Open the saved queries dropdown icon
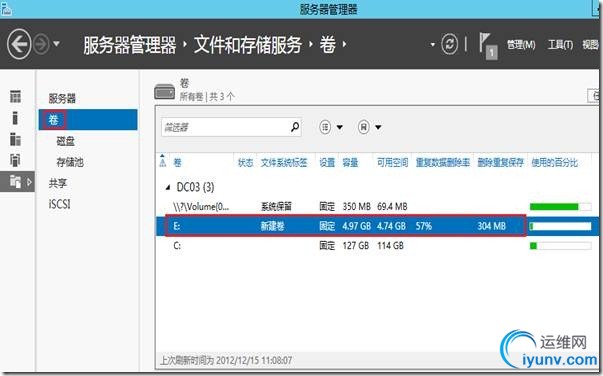Screen dimensions: 603x376 point(369,127)
